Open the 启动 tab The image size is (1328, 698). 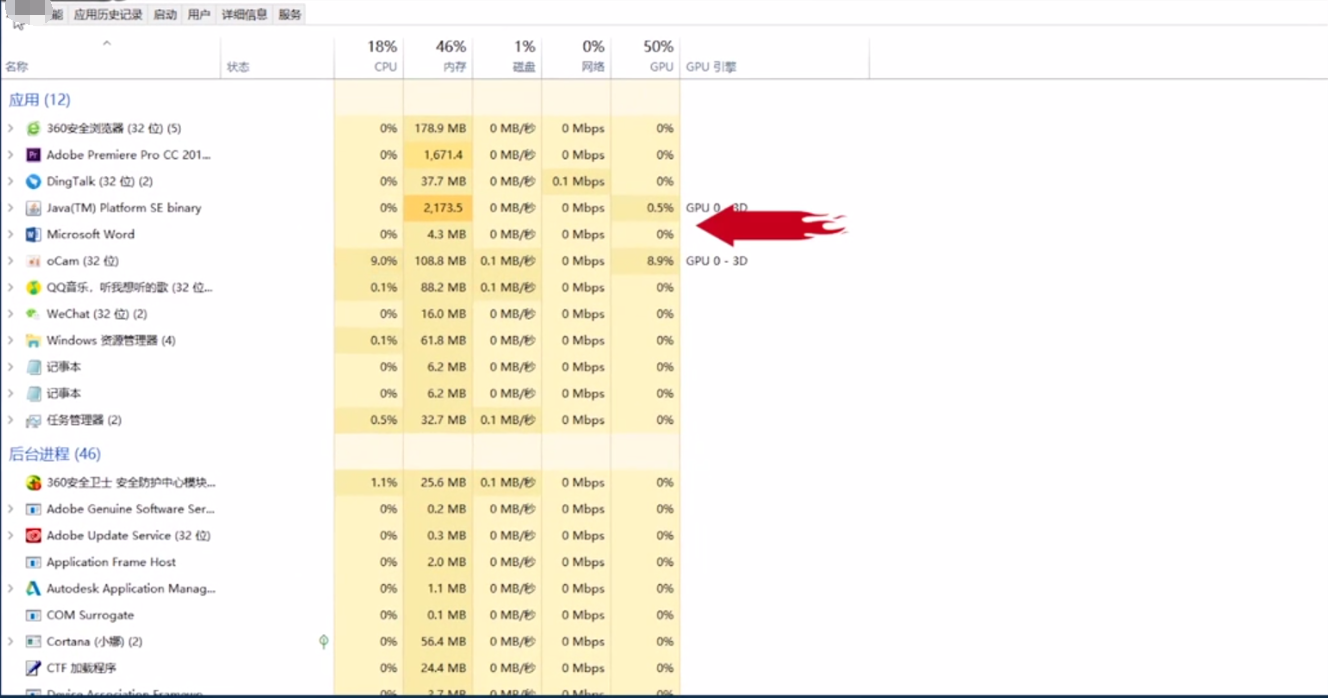pyautogui.click(x=165, y=14)
